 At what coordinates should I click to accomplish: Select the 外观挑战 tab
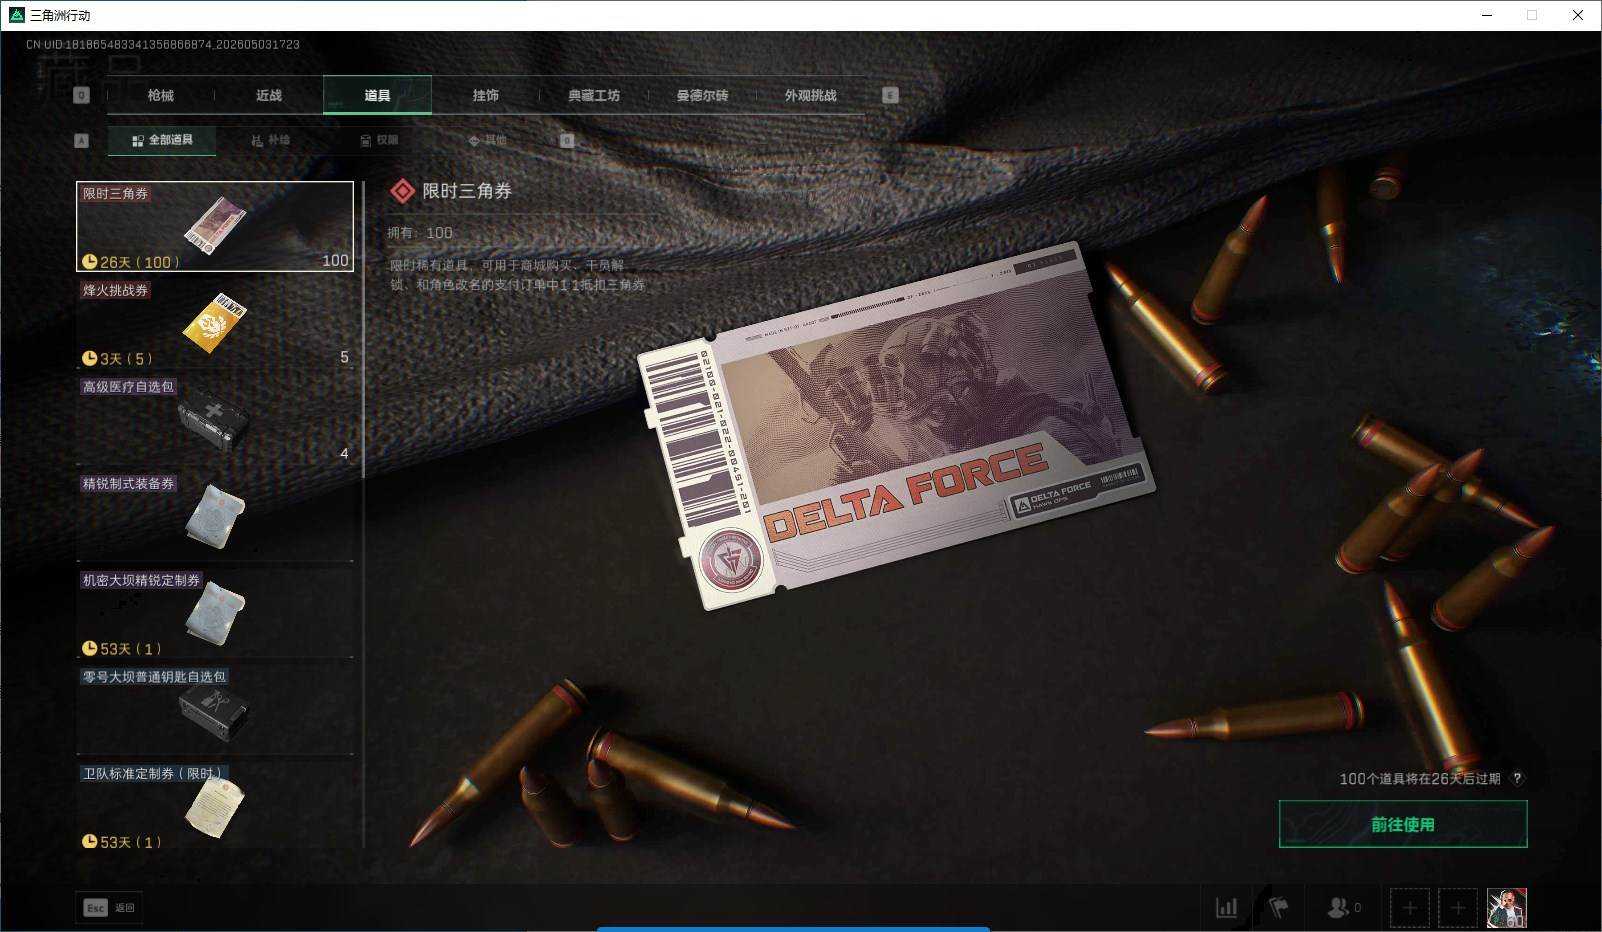pos(810,95)
